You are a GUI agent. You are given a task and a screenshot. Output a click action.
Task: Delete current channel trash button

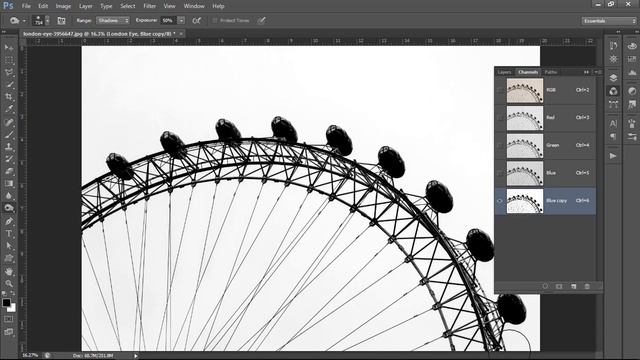(x=587, y=287)
